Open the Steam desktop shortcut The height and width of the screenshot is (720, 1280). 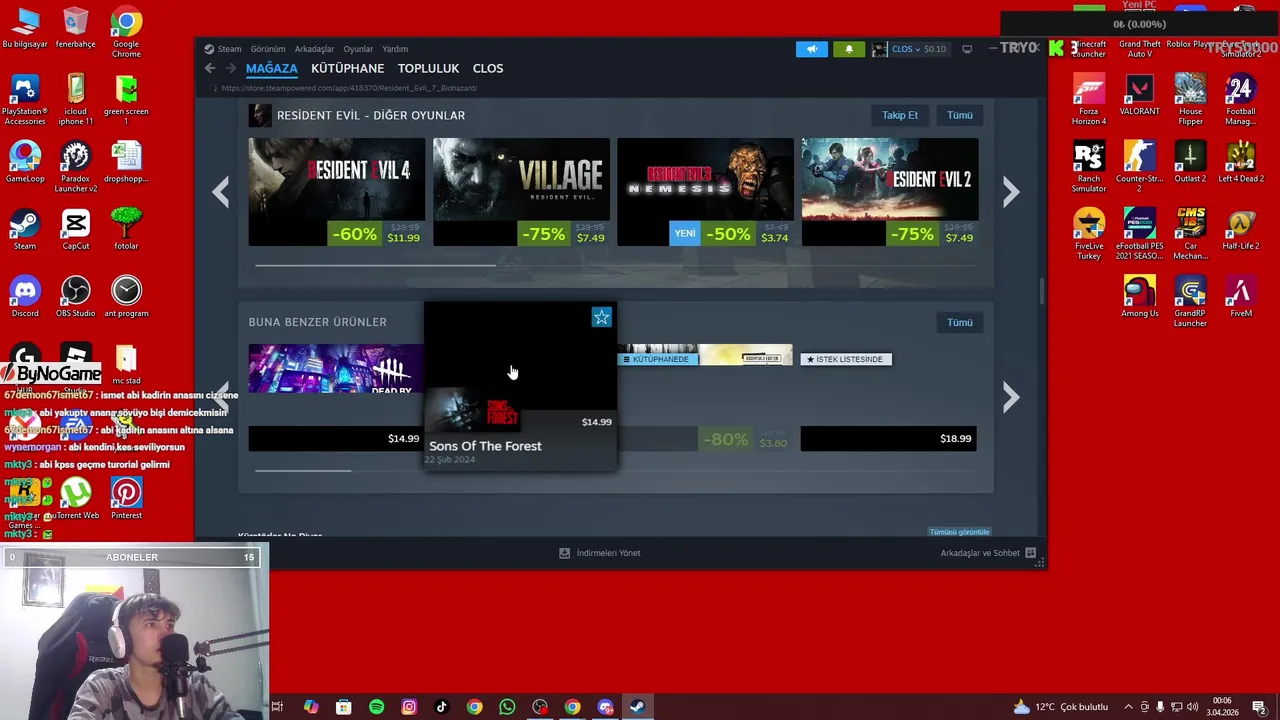click(x=25, y=230)
